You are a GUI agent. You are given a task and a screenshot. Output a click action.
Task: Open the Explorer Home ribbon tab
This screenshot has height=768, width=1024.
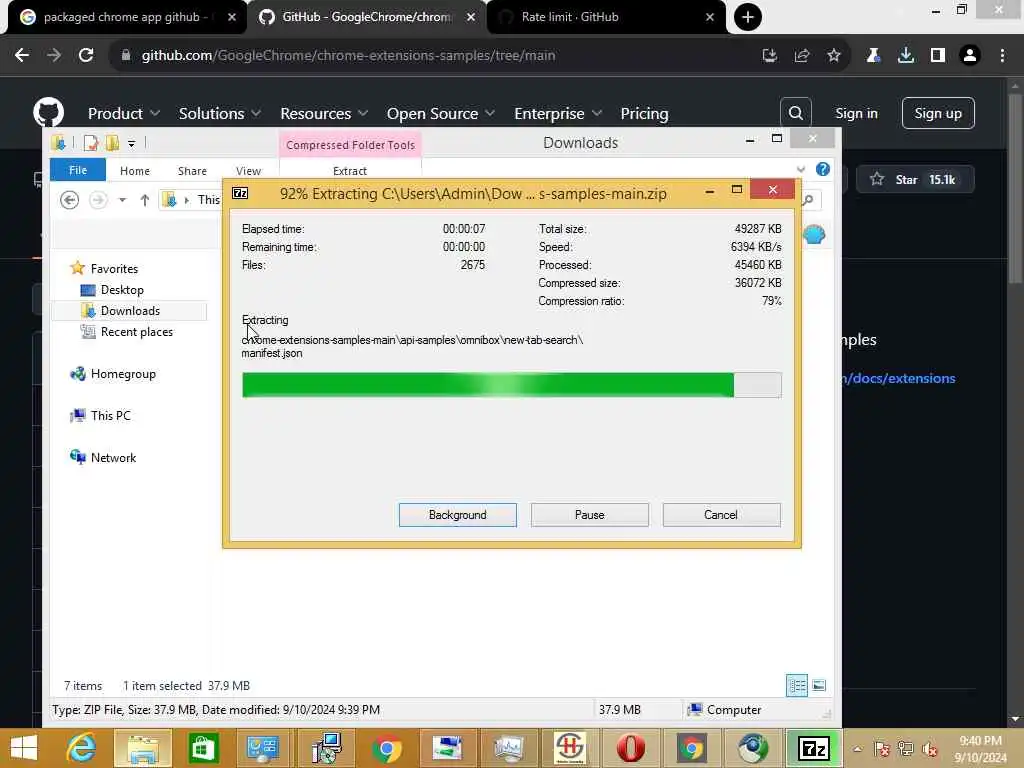click(135, 170)
